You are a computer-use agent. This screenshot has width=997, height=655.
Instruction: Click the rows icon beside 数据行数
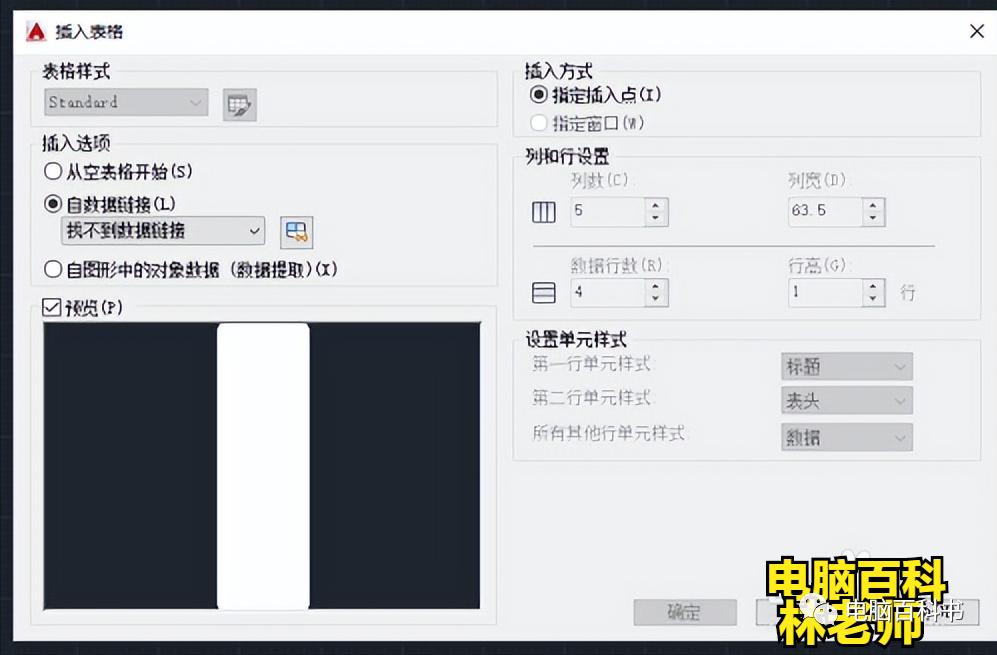(x=543, y=291)
